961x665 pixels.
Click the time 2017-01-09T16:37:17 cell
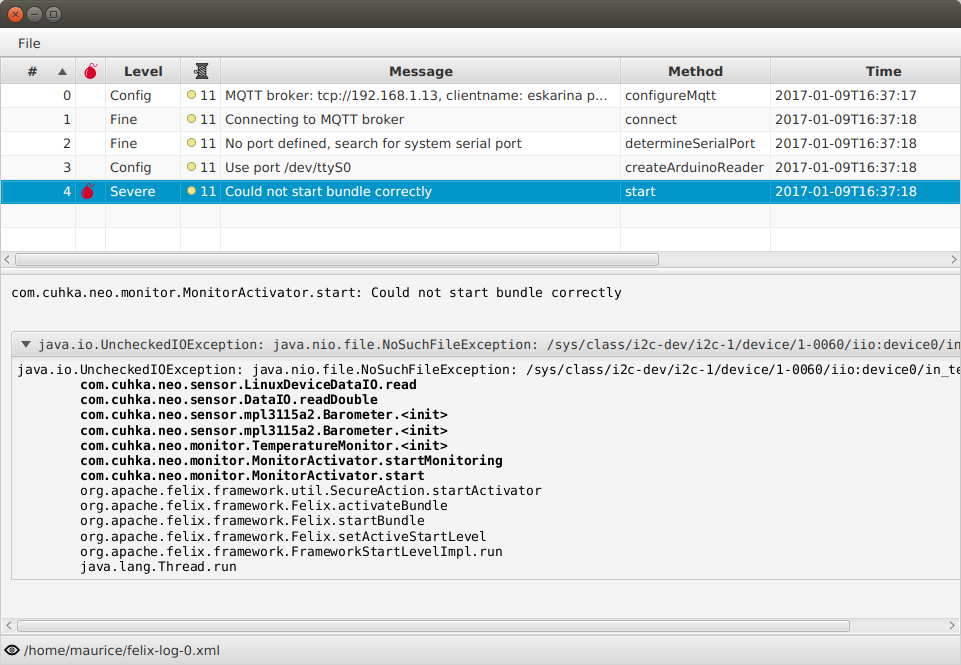click(x=865, y=96)
